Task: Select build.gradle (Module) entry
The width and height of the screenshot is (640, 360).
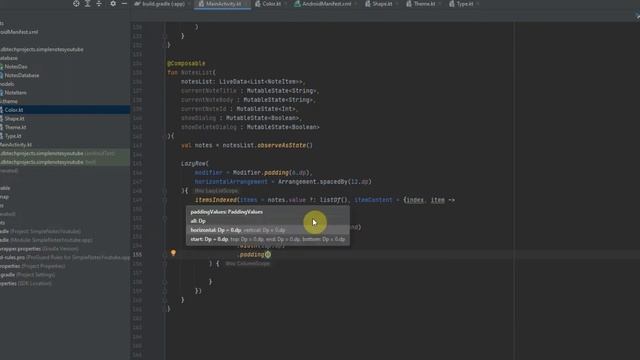Action: [46, 240]
